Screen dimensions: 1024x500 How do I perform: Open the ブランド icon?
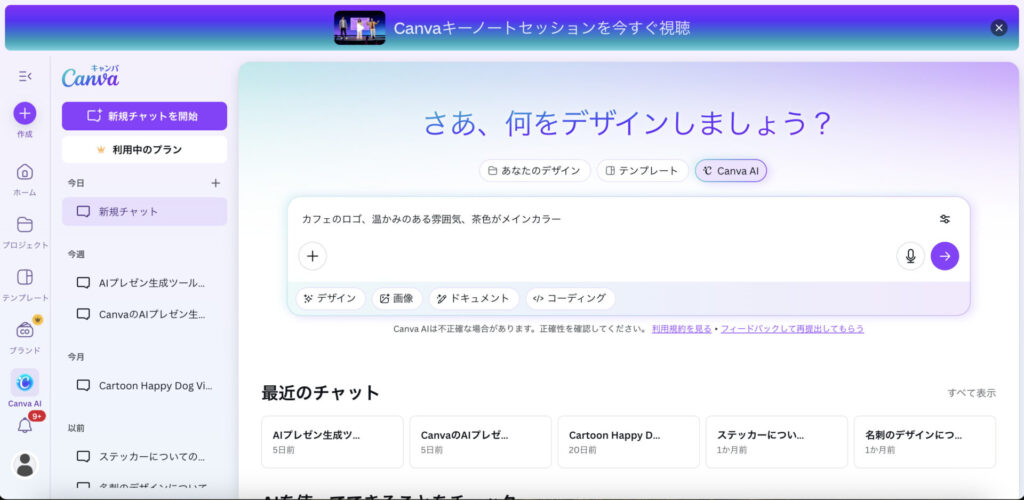[25, 330]
